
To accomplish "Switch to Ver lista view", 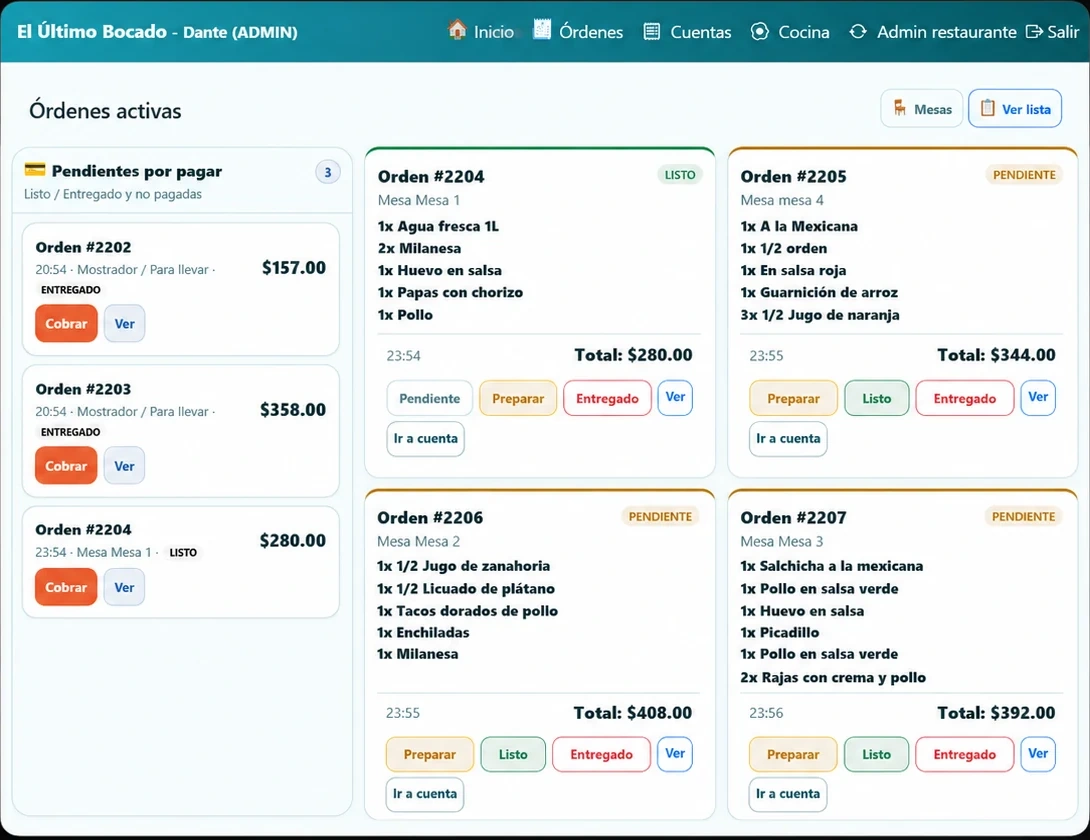I will (1015, 108).
